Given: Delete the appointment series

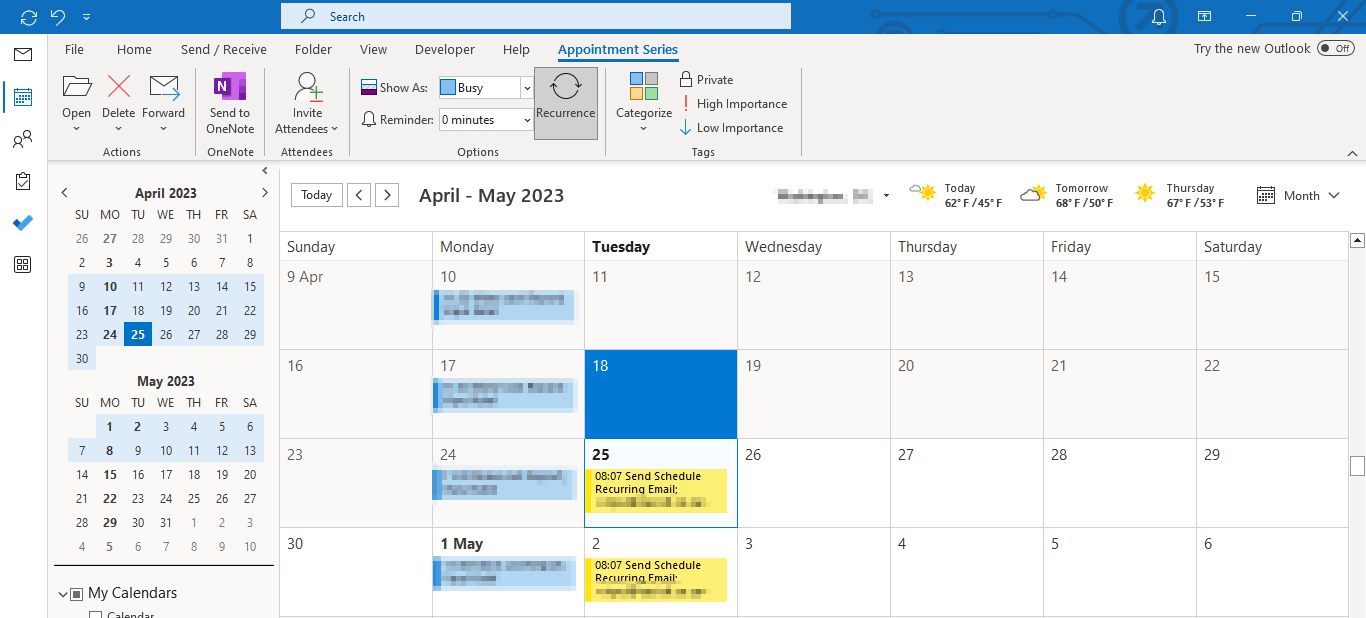Looking at the screenshot, I should point(118,100).
